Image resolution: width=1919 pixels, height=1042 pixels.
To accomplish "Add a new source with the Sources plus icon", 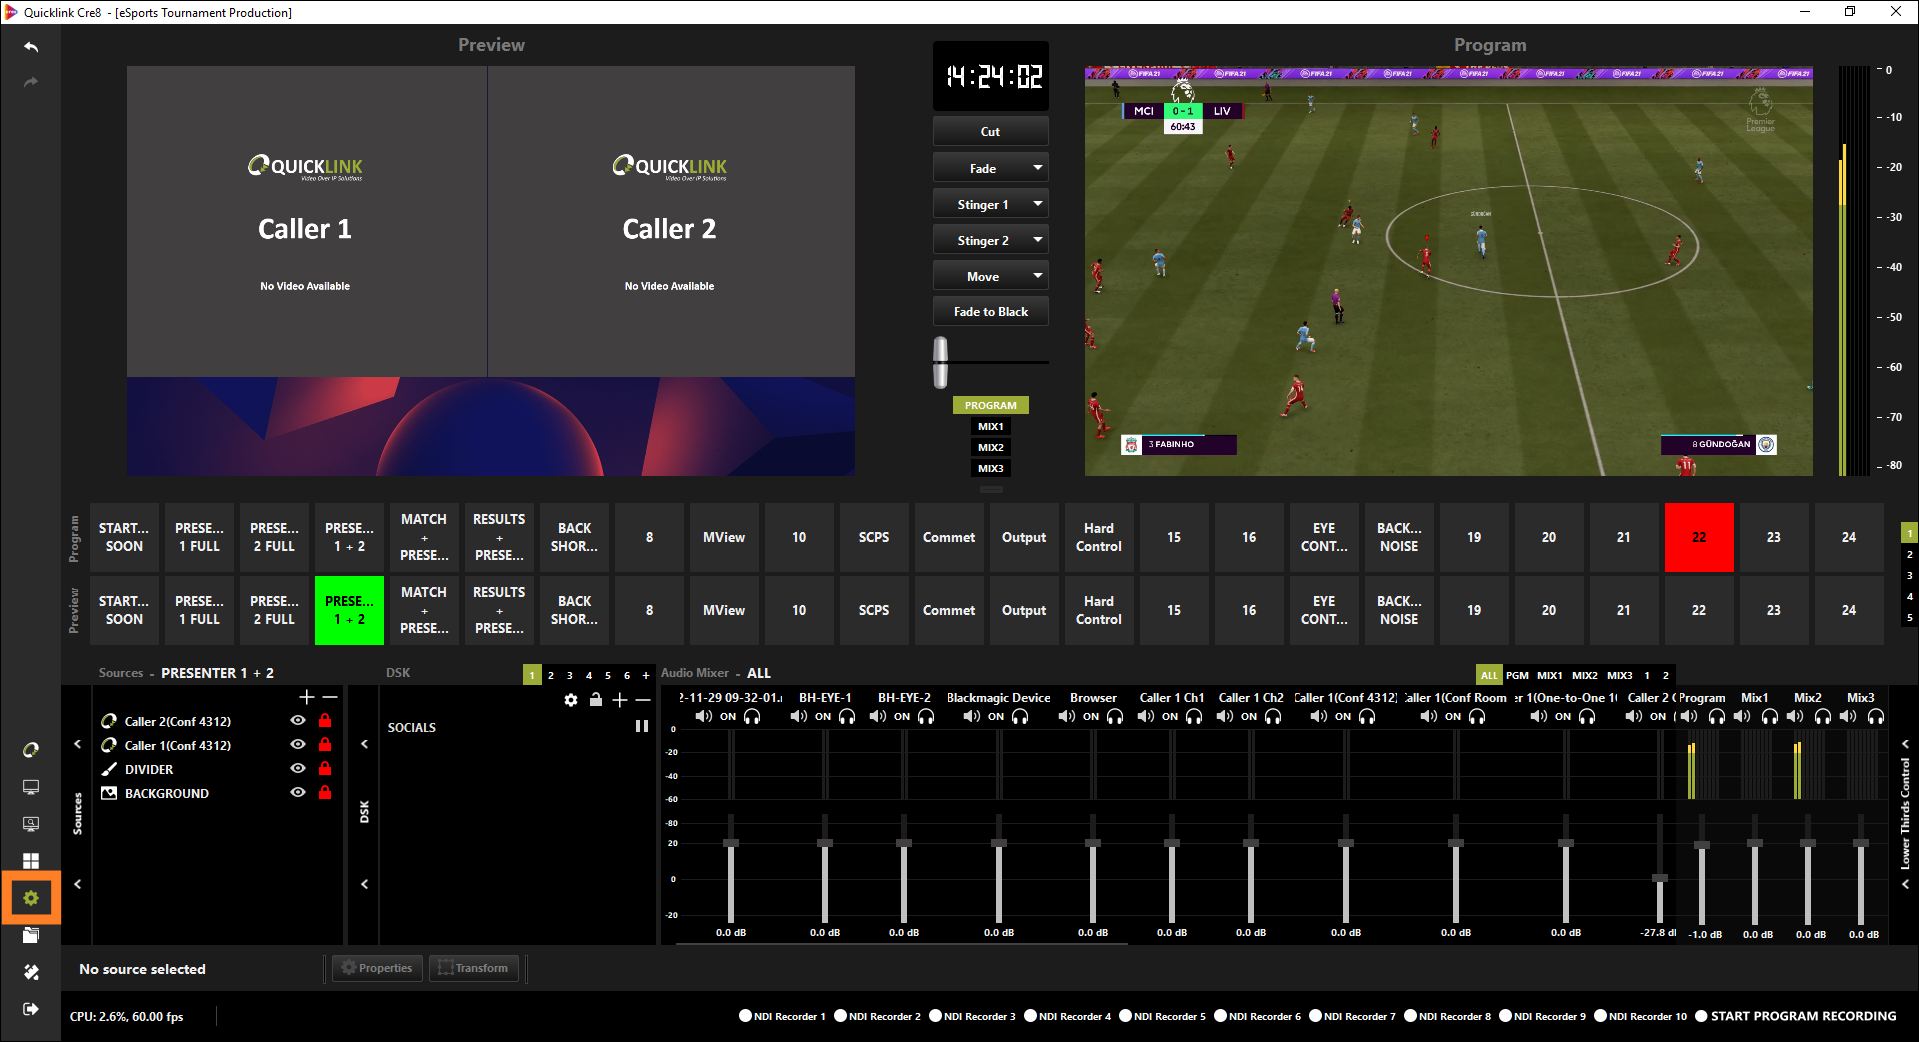I will point(307,697).
